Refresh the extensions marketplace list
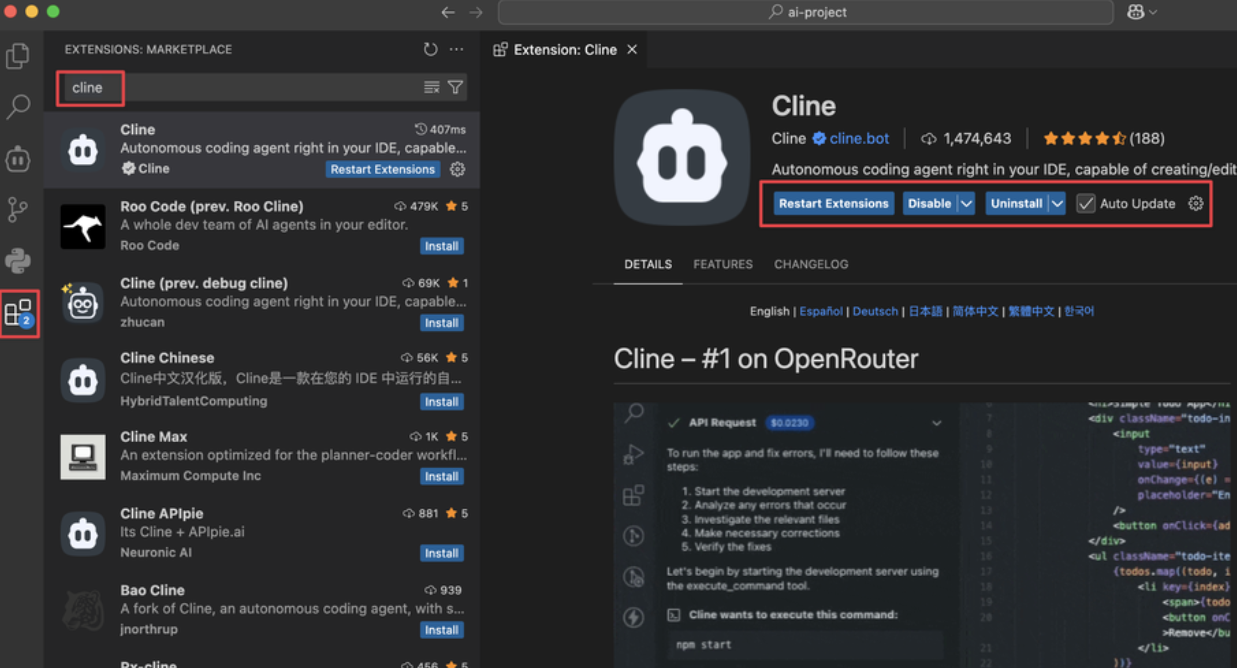This screenshot has height=668, width=1237. (x=430, y=49)
